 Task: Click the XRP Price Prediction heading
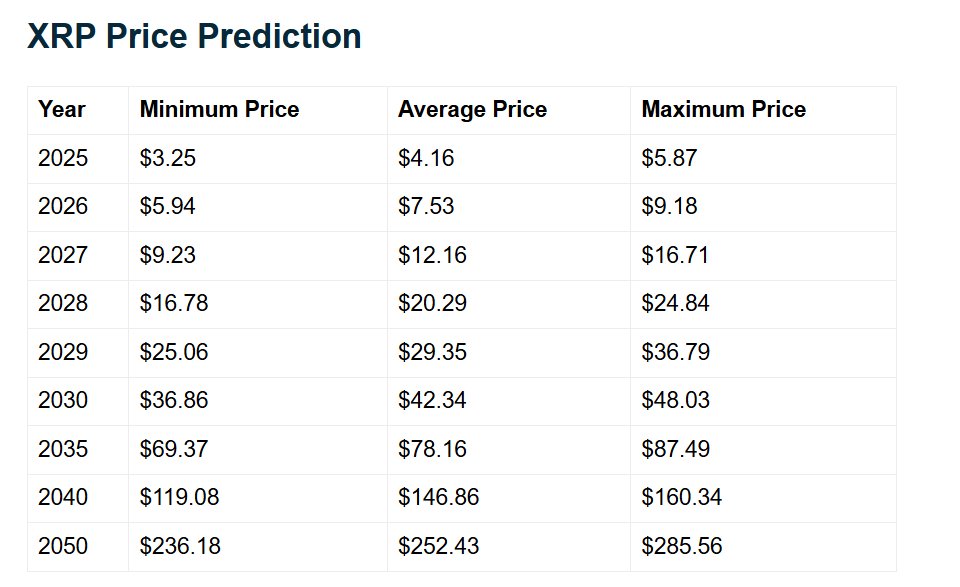(x=194, y=36)
